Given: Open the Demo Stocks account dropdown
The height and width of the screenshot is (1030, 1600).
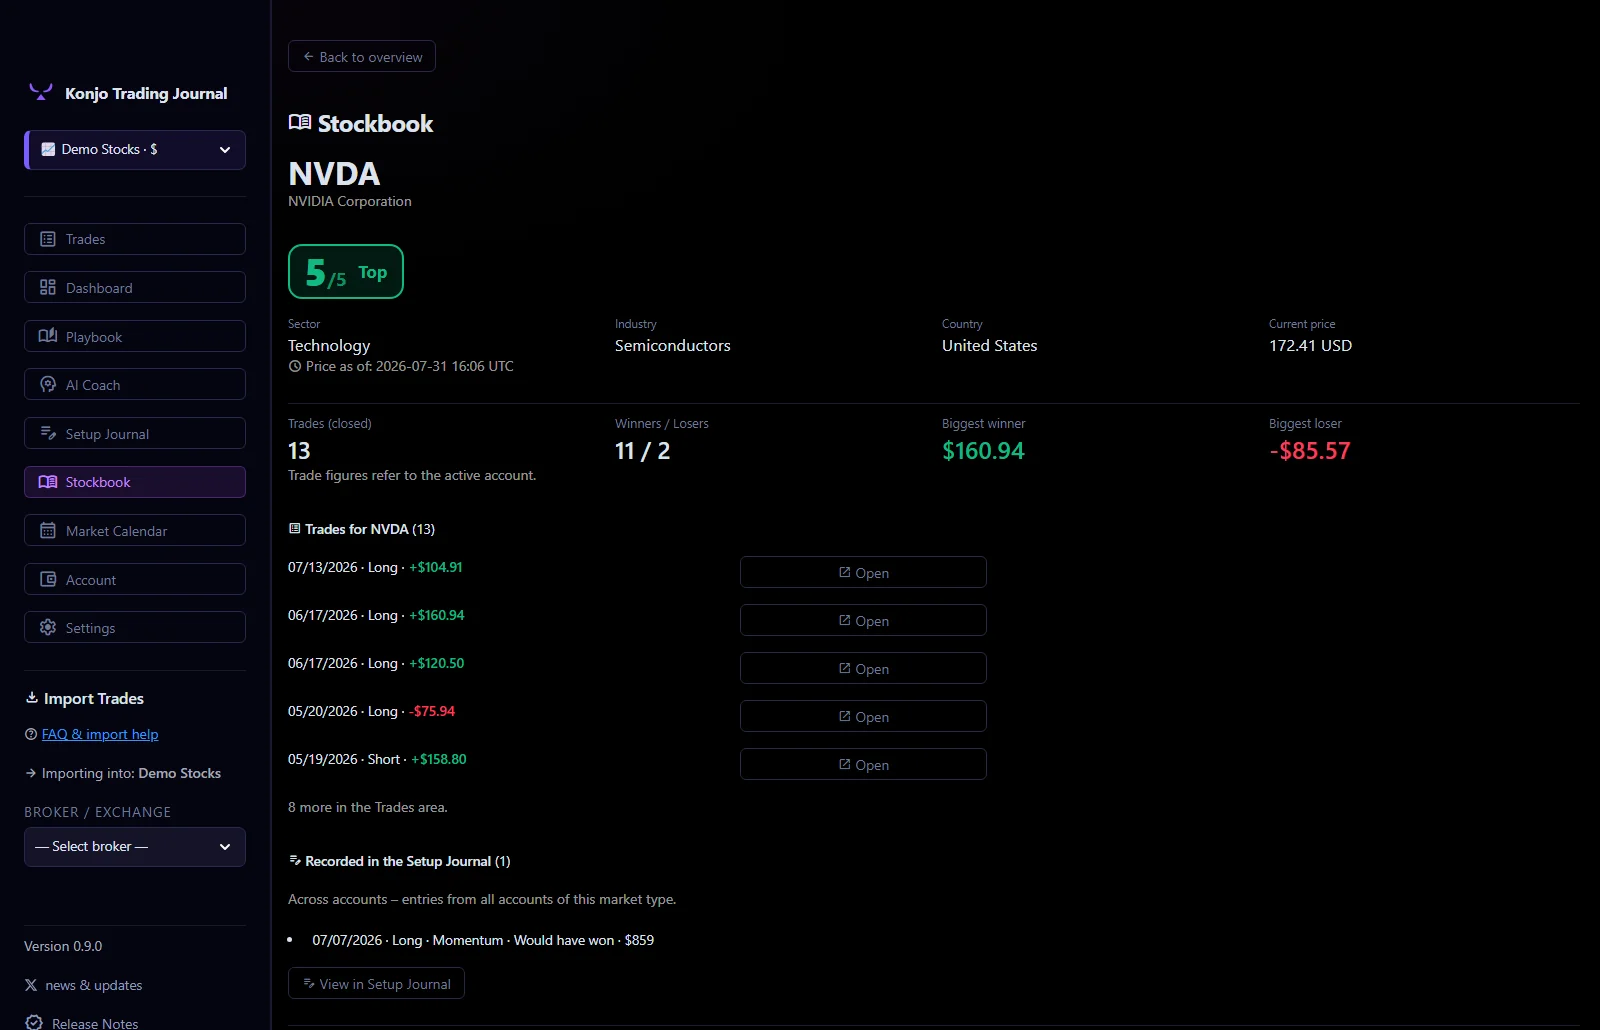Looking at the screenshot, I should (135, 150).
